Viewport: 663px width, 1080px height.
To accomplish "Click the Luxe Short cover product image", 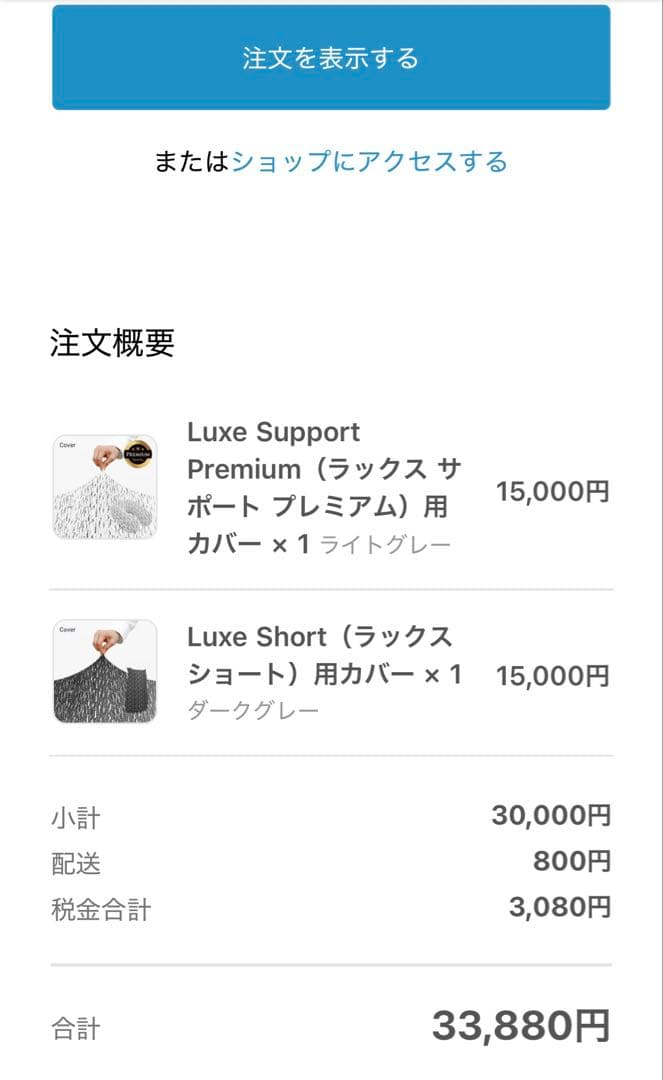I will pyautogui.click(x=104, y=670).
